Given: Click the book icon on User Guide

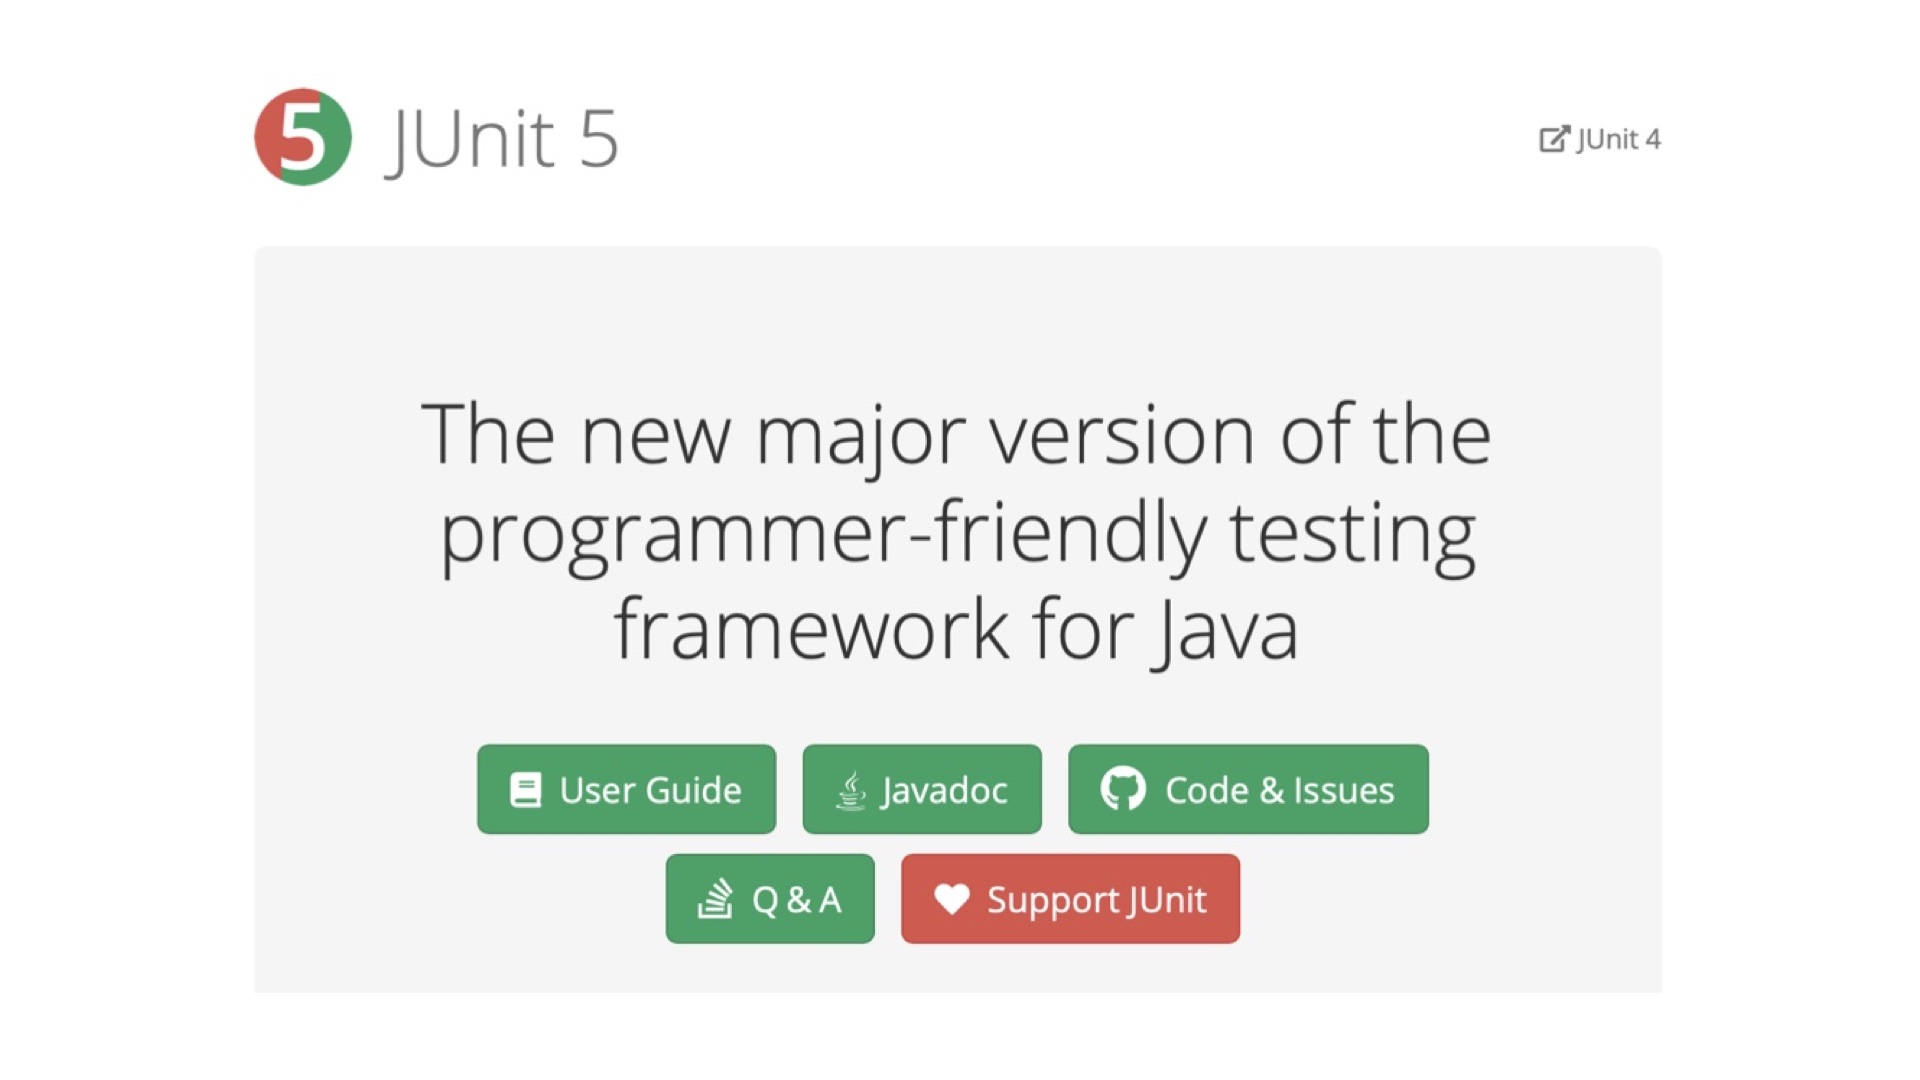Looking at the screenshot, I should (526, 790).
